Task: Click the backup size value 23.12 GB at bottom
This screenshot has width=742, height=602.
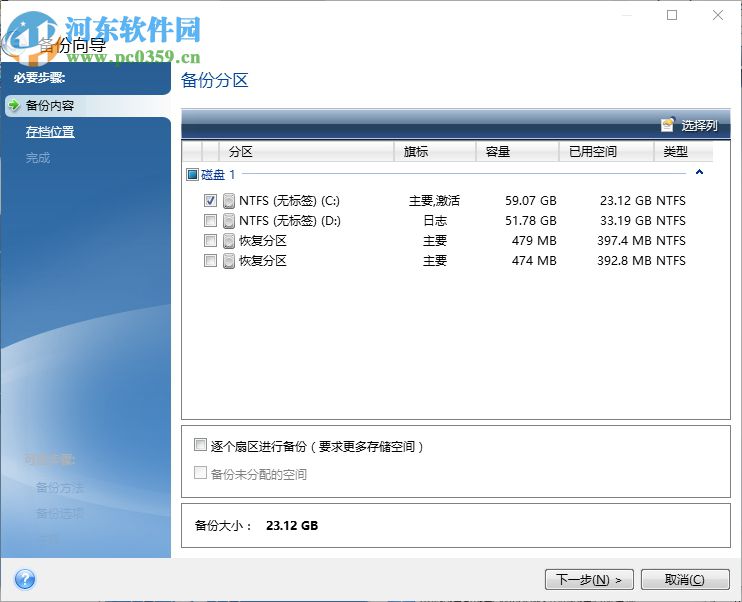Action: (x=292, y=525)
